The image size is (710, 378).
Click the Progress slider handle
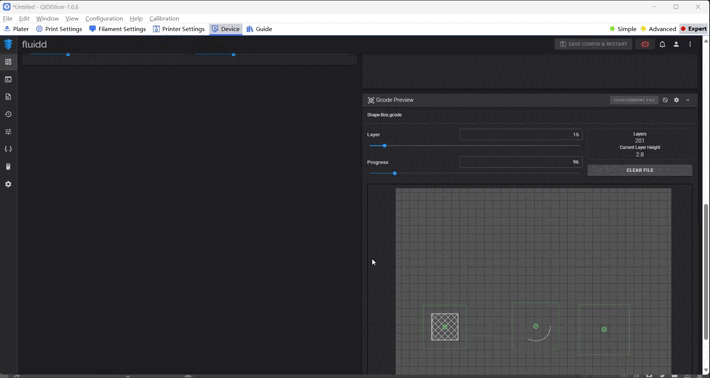click(395, 173)
